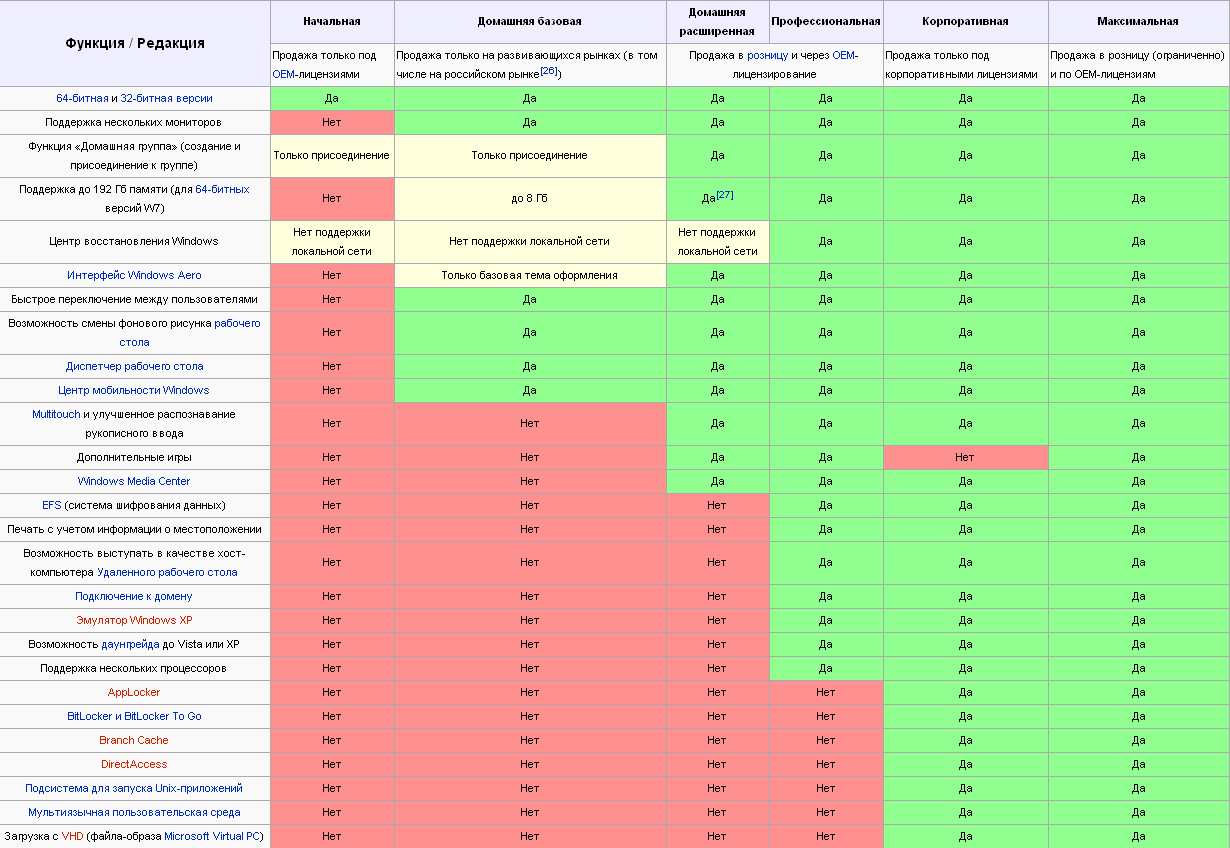Viewport: 1230px width, 848px height.
Task: Click red Нет cell in Дополнительные игры row under Корпоративная
Action: coord(965,457)
